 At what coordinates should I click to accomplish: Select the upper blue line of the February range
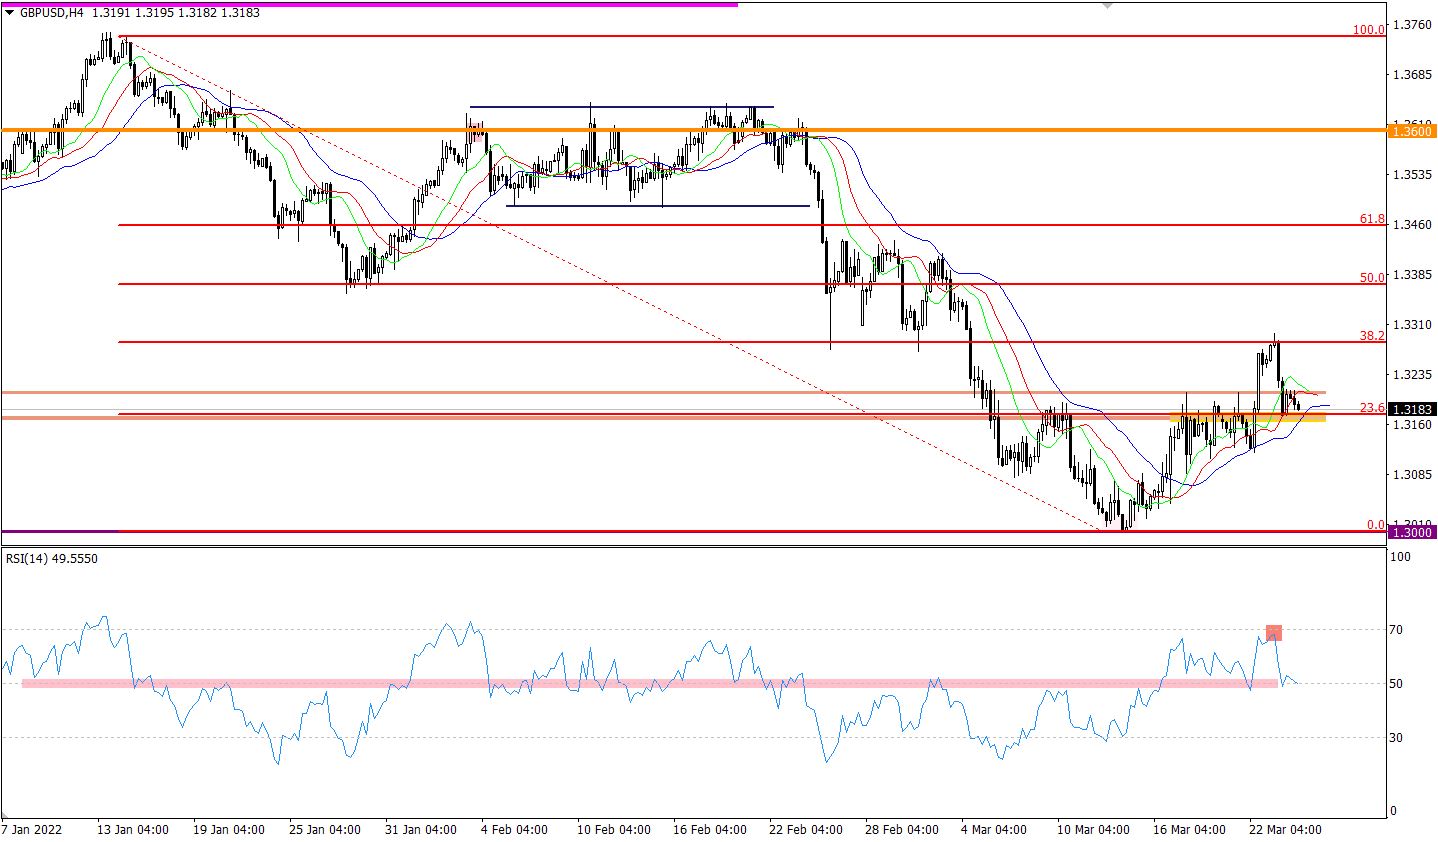[621, 107]
